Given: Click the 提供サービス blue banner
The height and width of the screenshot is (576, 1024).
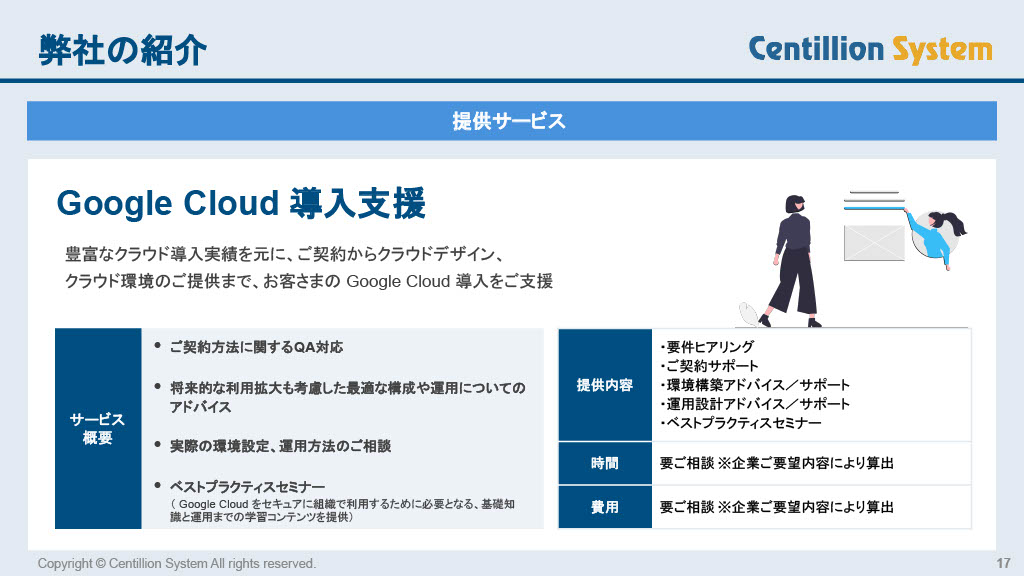Looking at the screenshot, I should (511, 121).
